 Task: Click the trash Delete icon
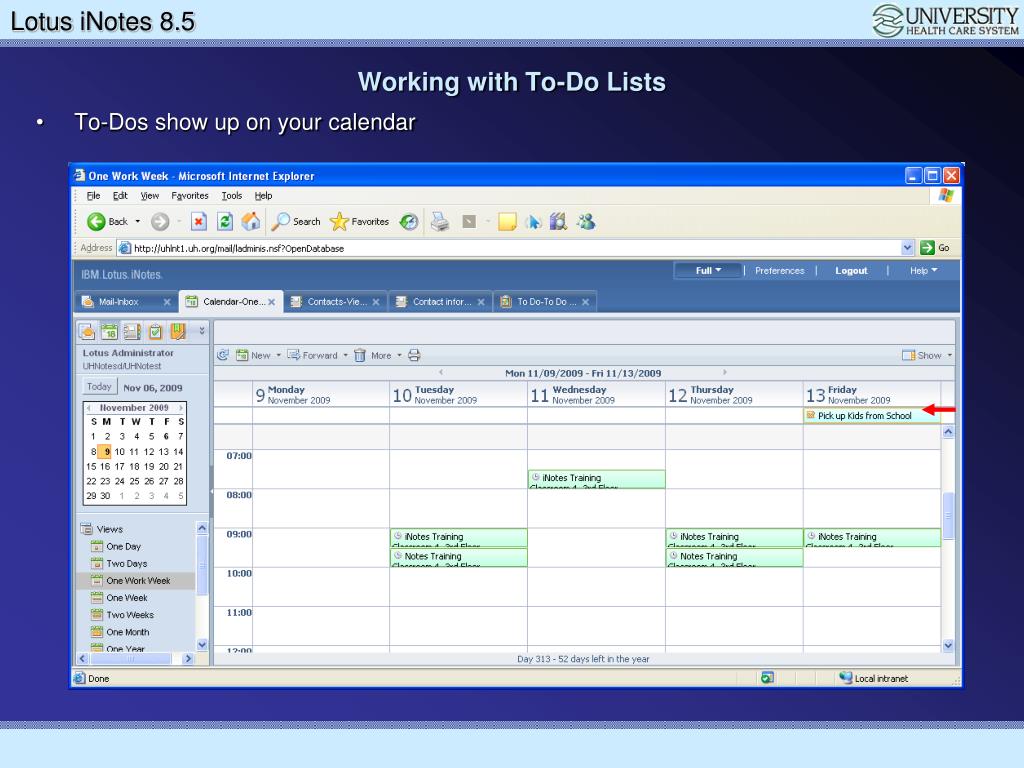[360, 355]
